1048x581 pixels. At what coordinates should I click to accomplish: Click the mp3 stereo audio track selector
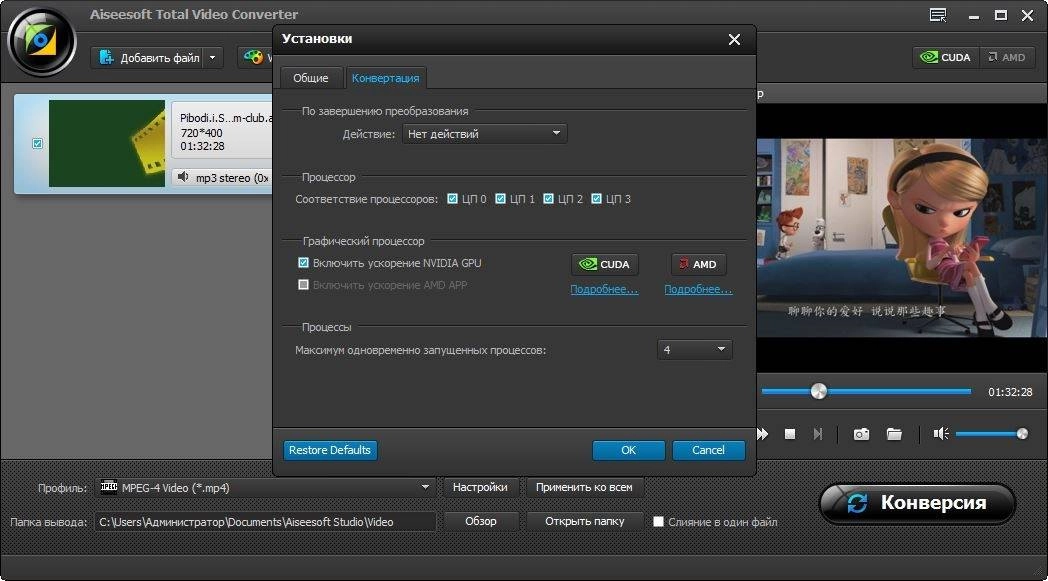point(224,178)
